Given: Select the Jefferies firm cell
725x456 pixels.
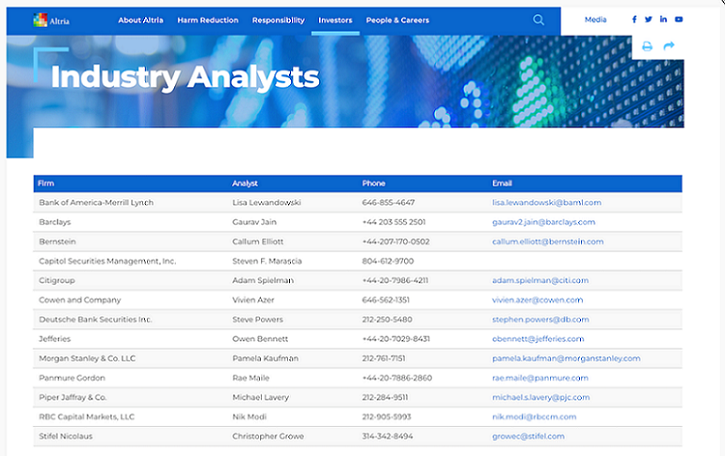Looking at the screenshot, I should click(x=55, y=339).
